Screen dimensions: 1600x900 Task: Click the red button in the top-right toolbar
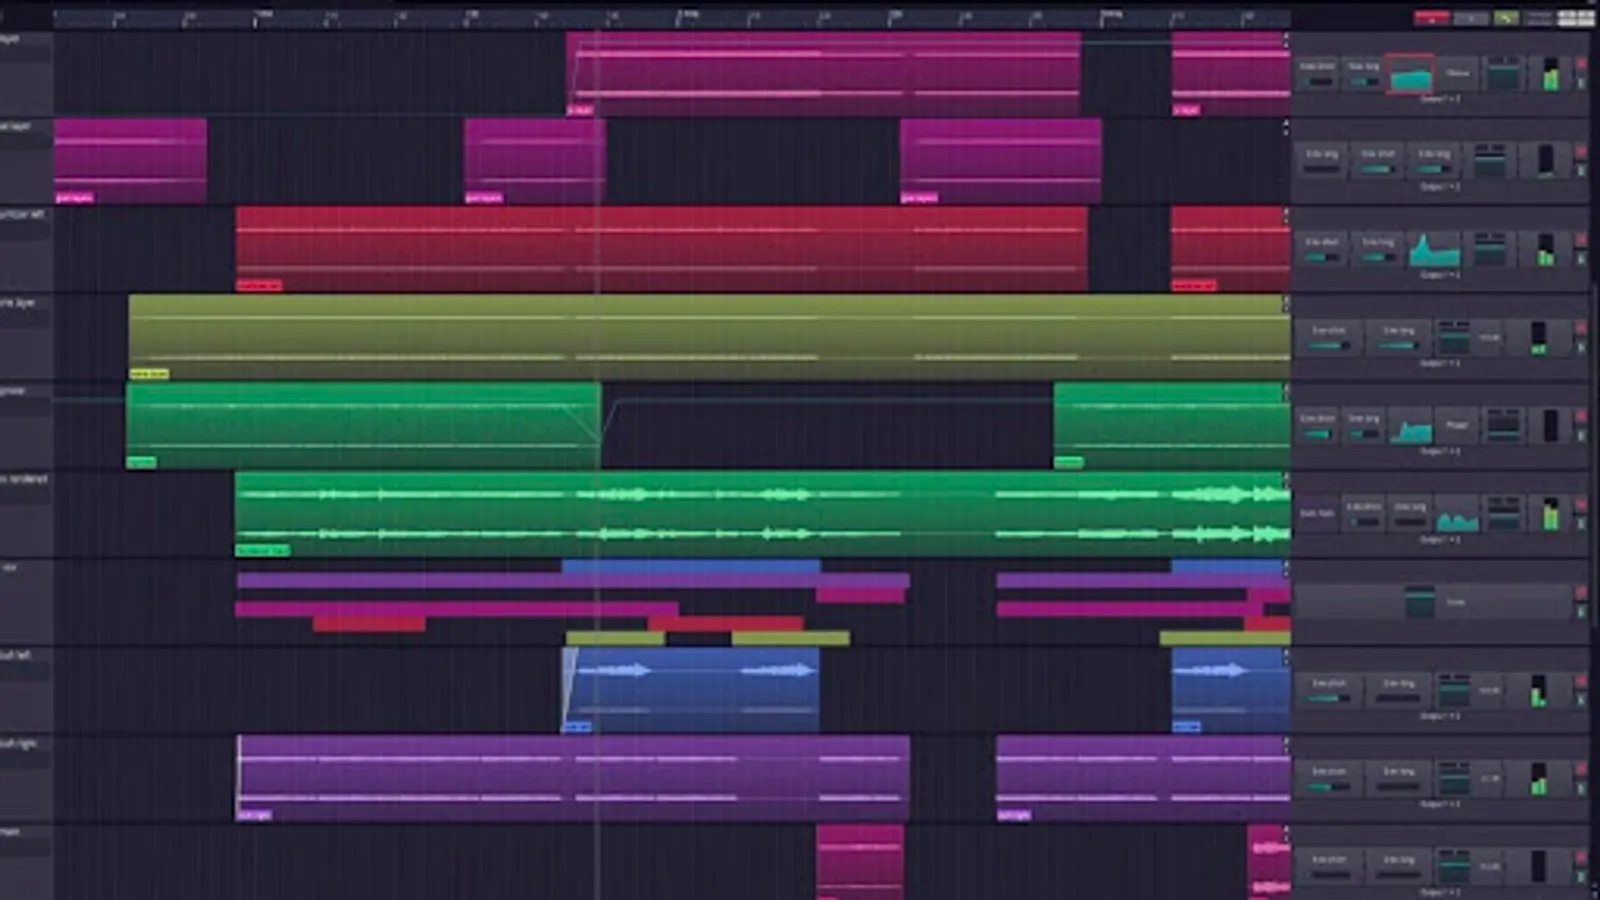click(x=1432, y=17)
